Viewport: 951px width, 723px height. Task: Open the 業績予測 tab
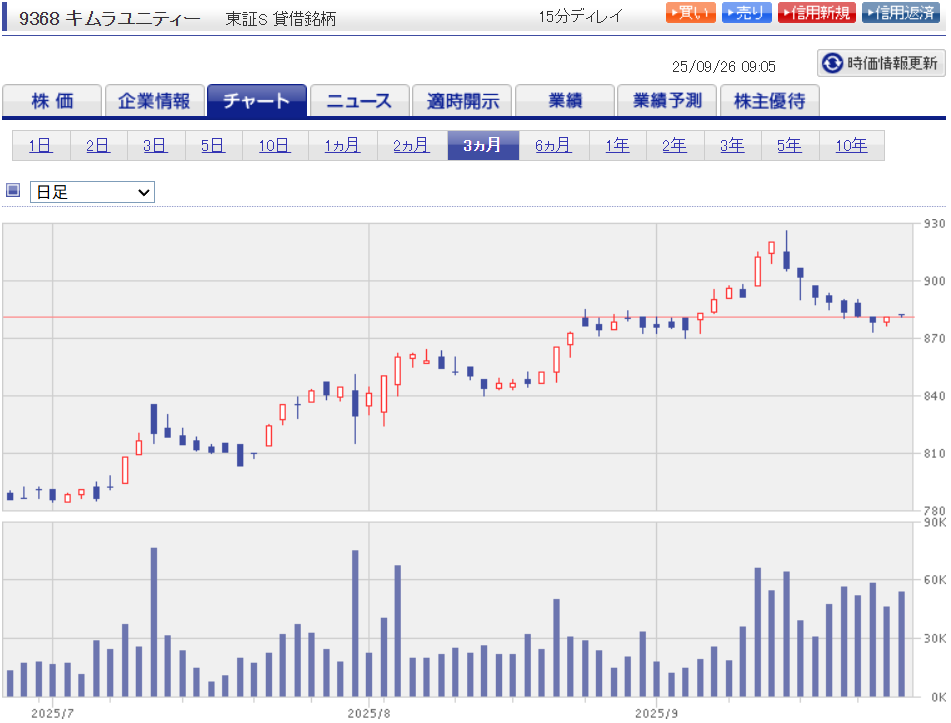[667, 101]
